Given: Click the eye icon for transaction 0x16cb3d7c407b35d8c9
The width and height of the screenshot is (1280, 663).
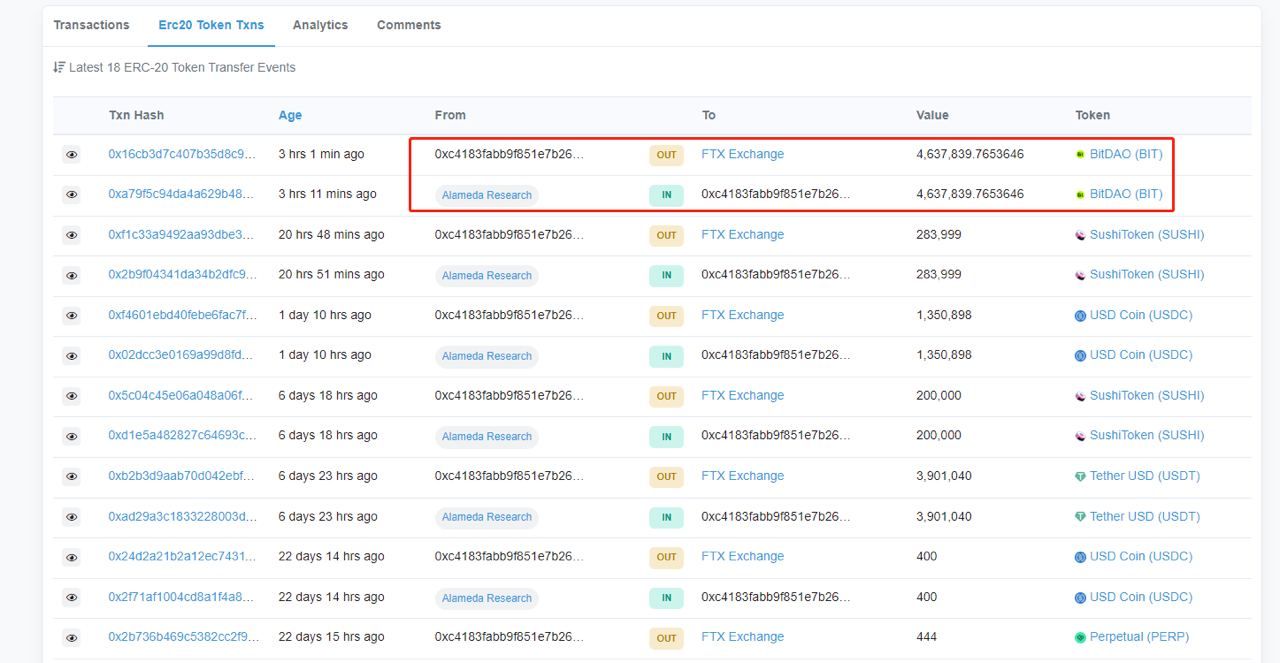Looking at the screenshot, I should coord(71,155).
